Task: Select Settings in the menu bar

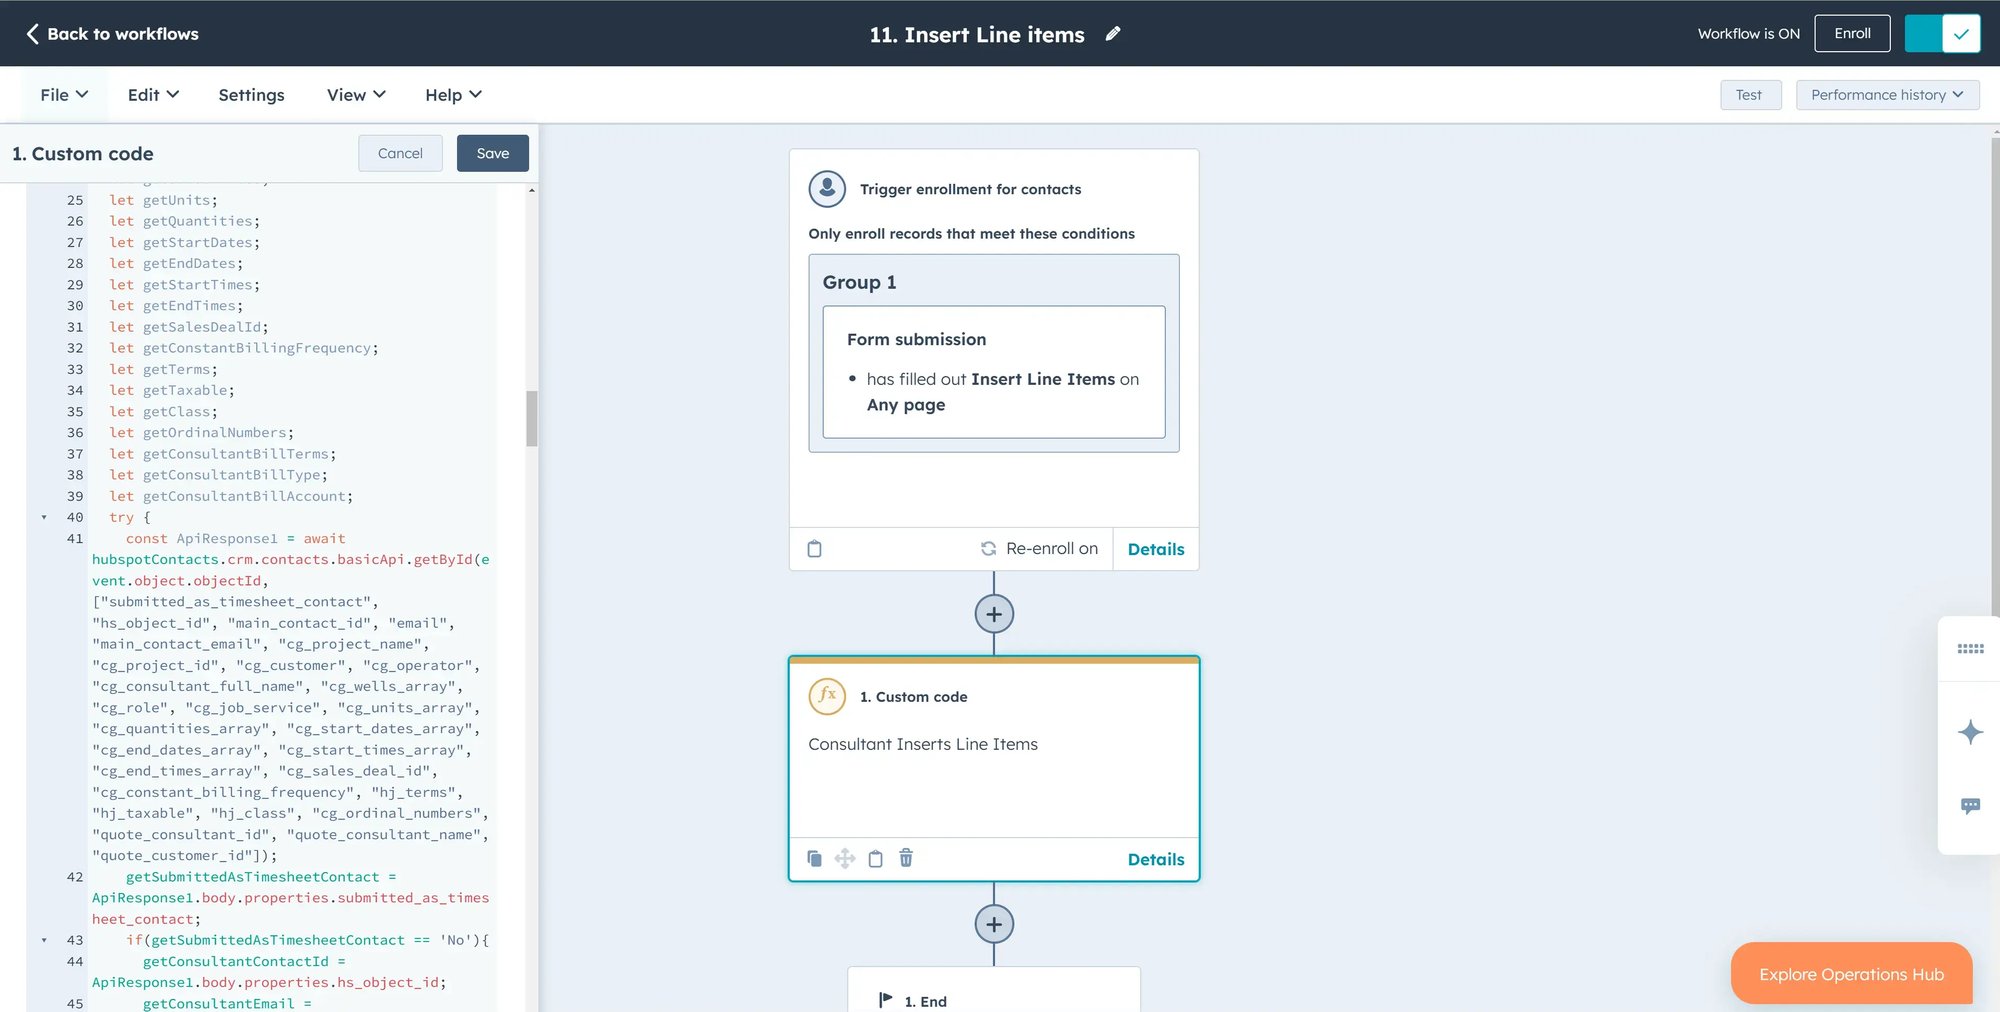Action: pyautogui.click(x=251, y=94)
